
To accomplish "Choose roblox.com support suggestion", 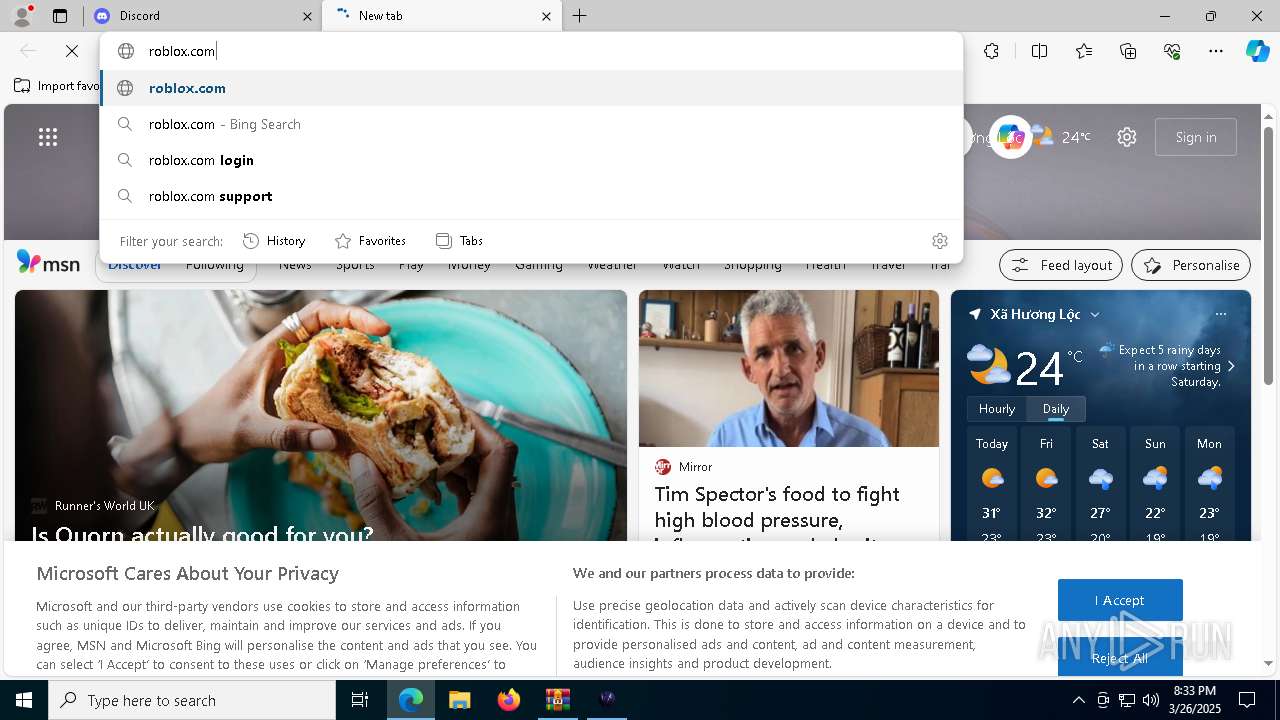I will [531, 196].
